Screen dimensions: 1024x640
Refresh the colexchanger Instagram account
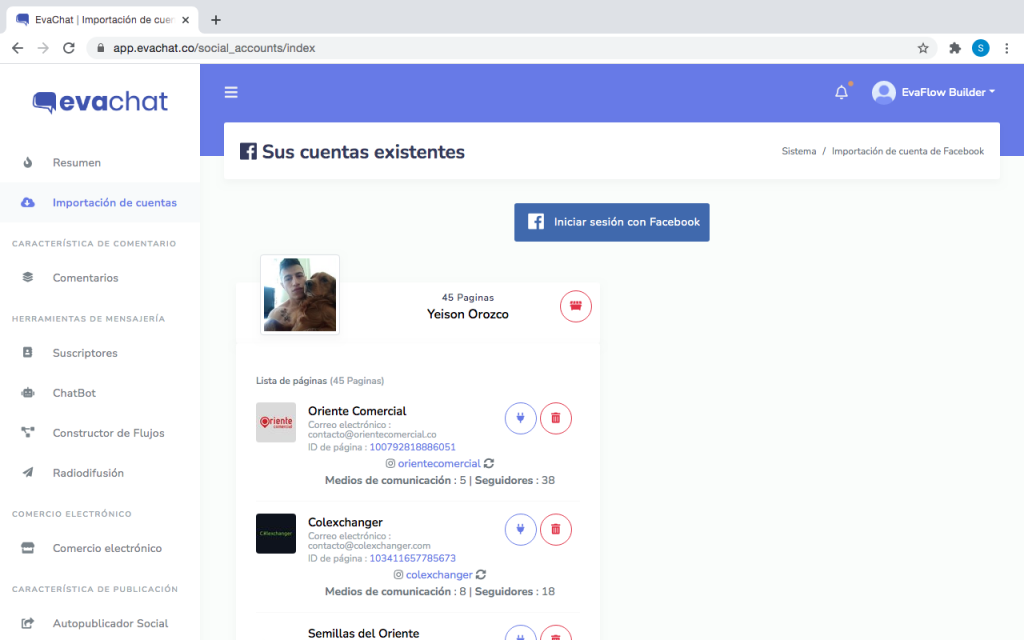[481, 575]
